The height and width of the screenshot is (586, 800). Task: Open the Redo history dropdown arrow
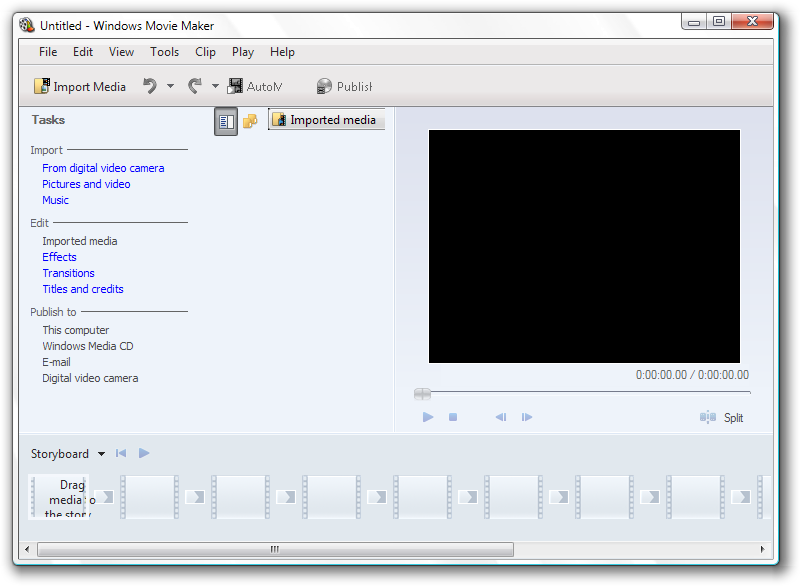click(x=215, y=87)
